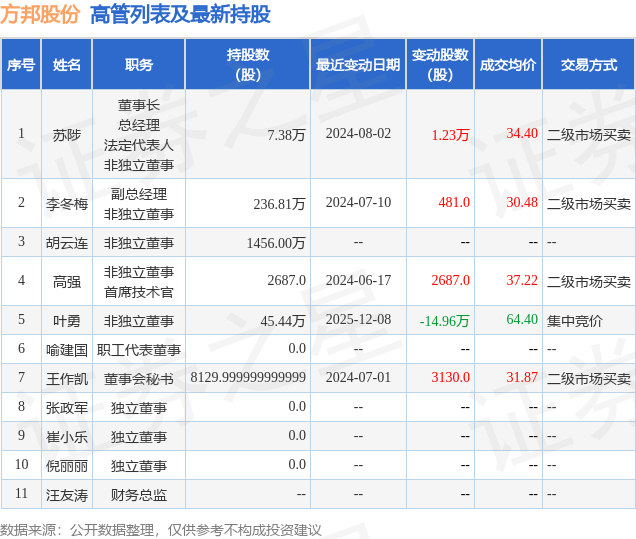
Task: Click the name 张政军
Action: [x=67, y=408]
